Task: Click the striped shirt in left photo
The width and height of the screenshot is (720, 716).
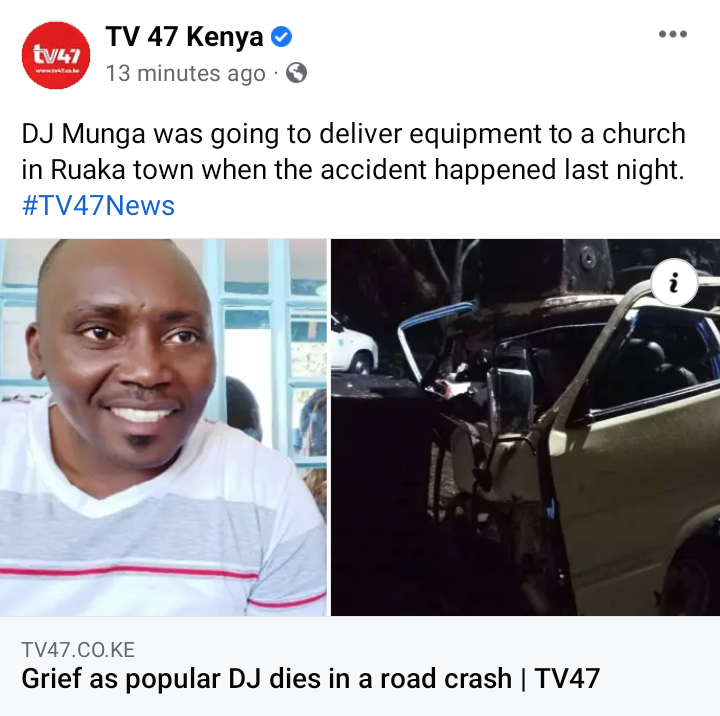Action: click(162, 521)
